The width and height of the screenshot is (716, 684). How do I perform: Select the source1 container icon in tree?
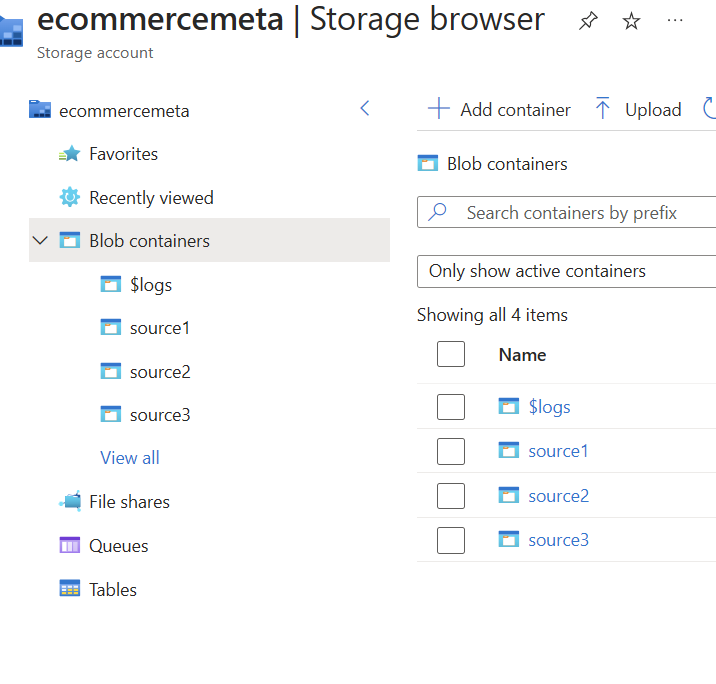pos(111,327)
